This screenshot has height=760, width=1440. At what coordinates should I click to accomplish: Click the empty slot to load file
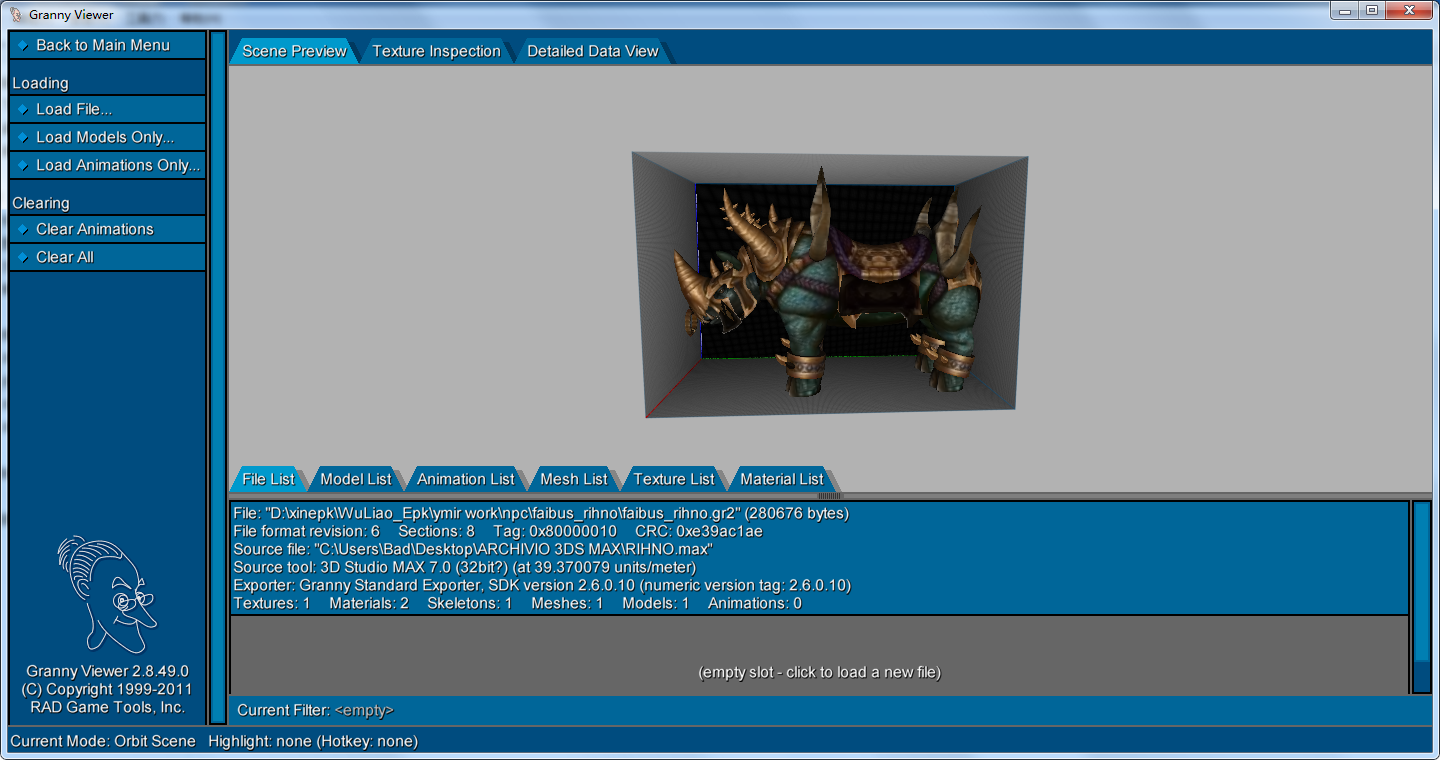coord(819,655)
